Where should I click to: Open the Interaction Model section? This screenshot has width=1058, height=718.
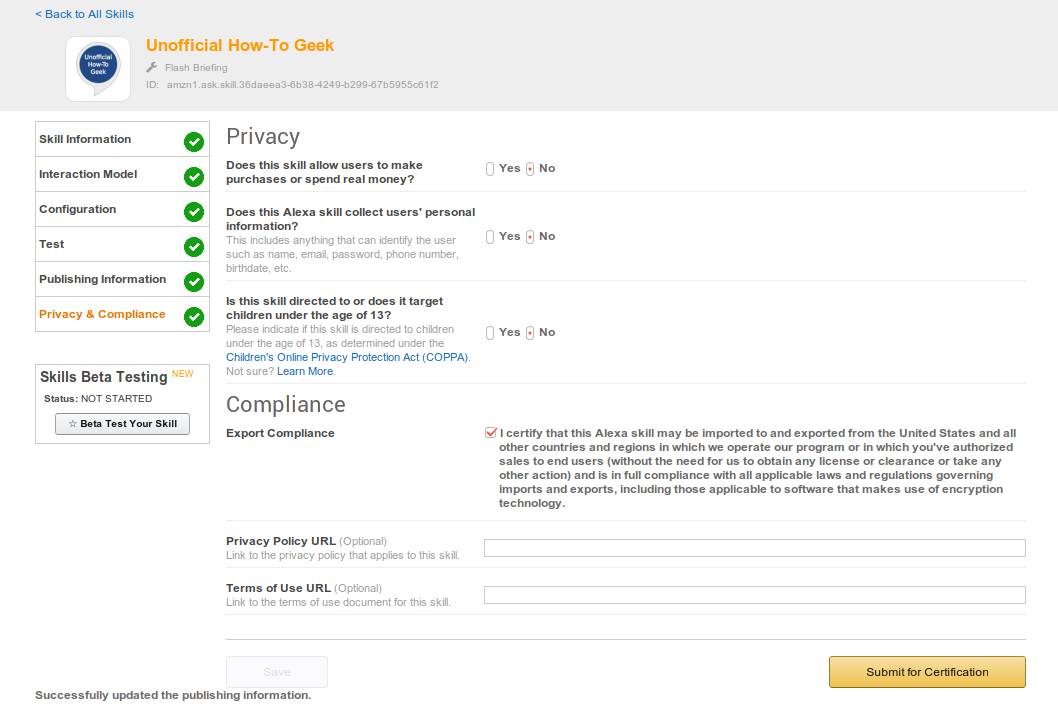[122, 174]
